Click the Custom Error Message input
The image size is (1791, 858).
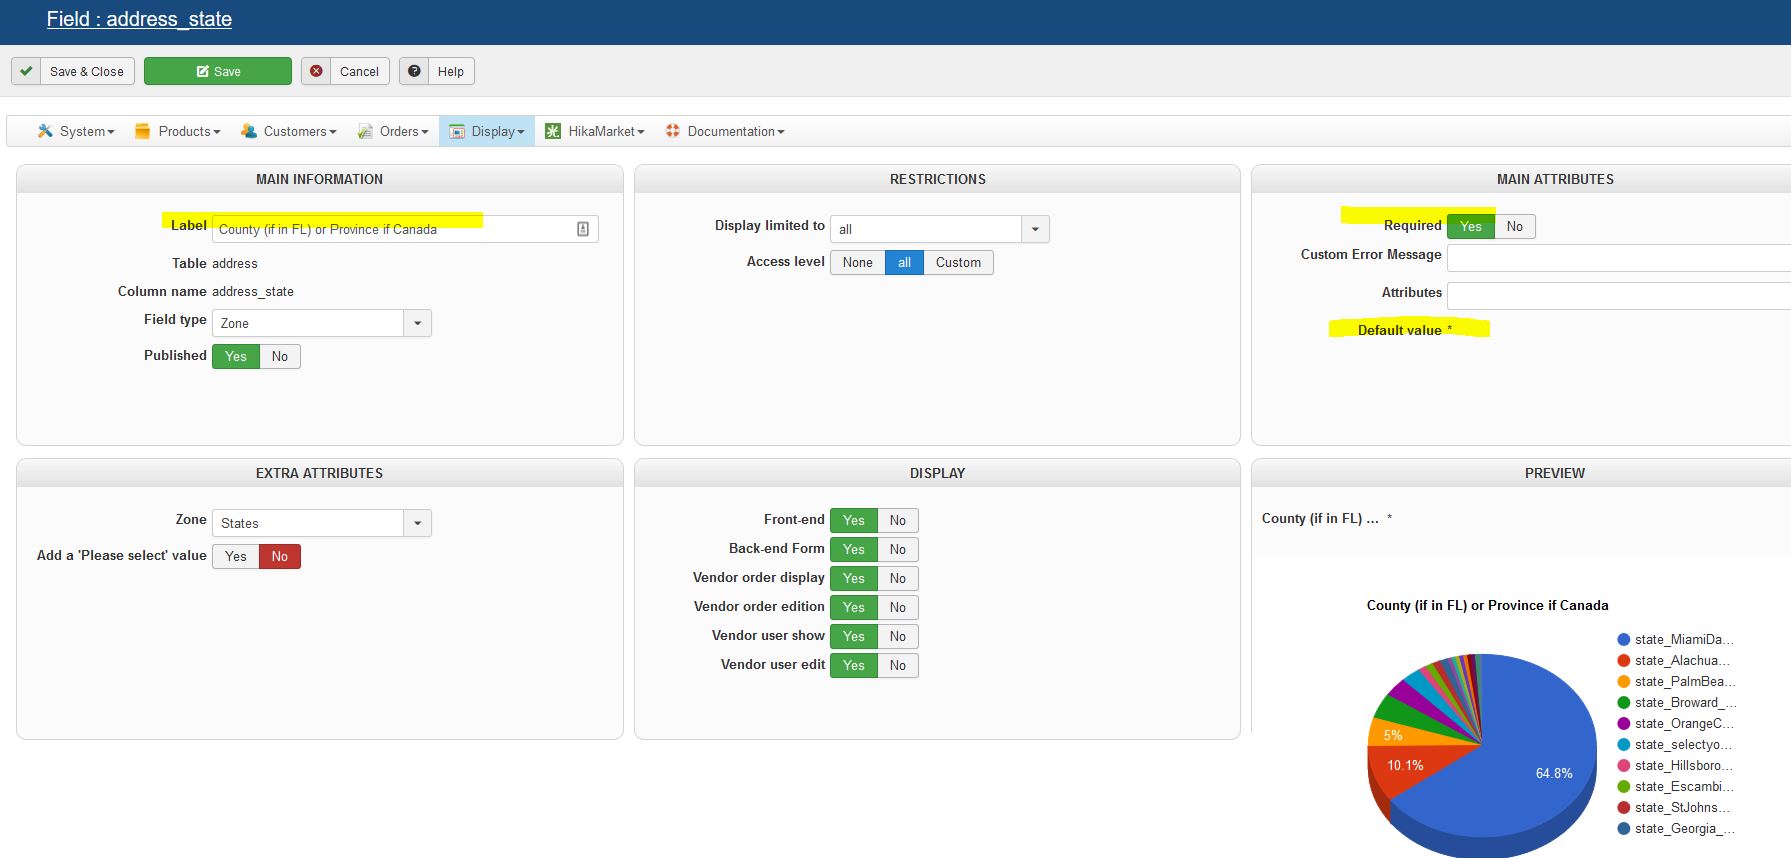tap(1618, 258)
